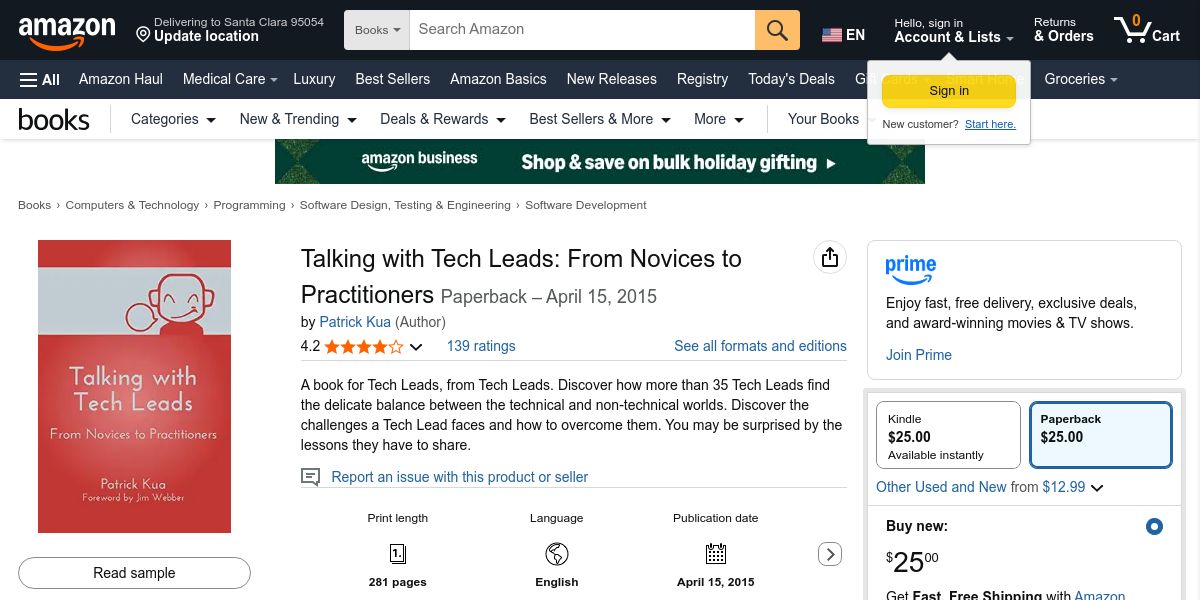
Task: Open the Patrick Kua author link
Action: (355, 322)
